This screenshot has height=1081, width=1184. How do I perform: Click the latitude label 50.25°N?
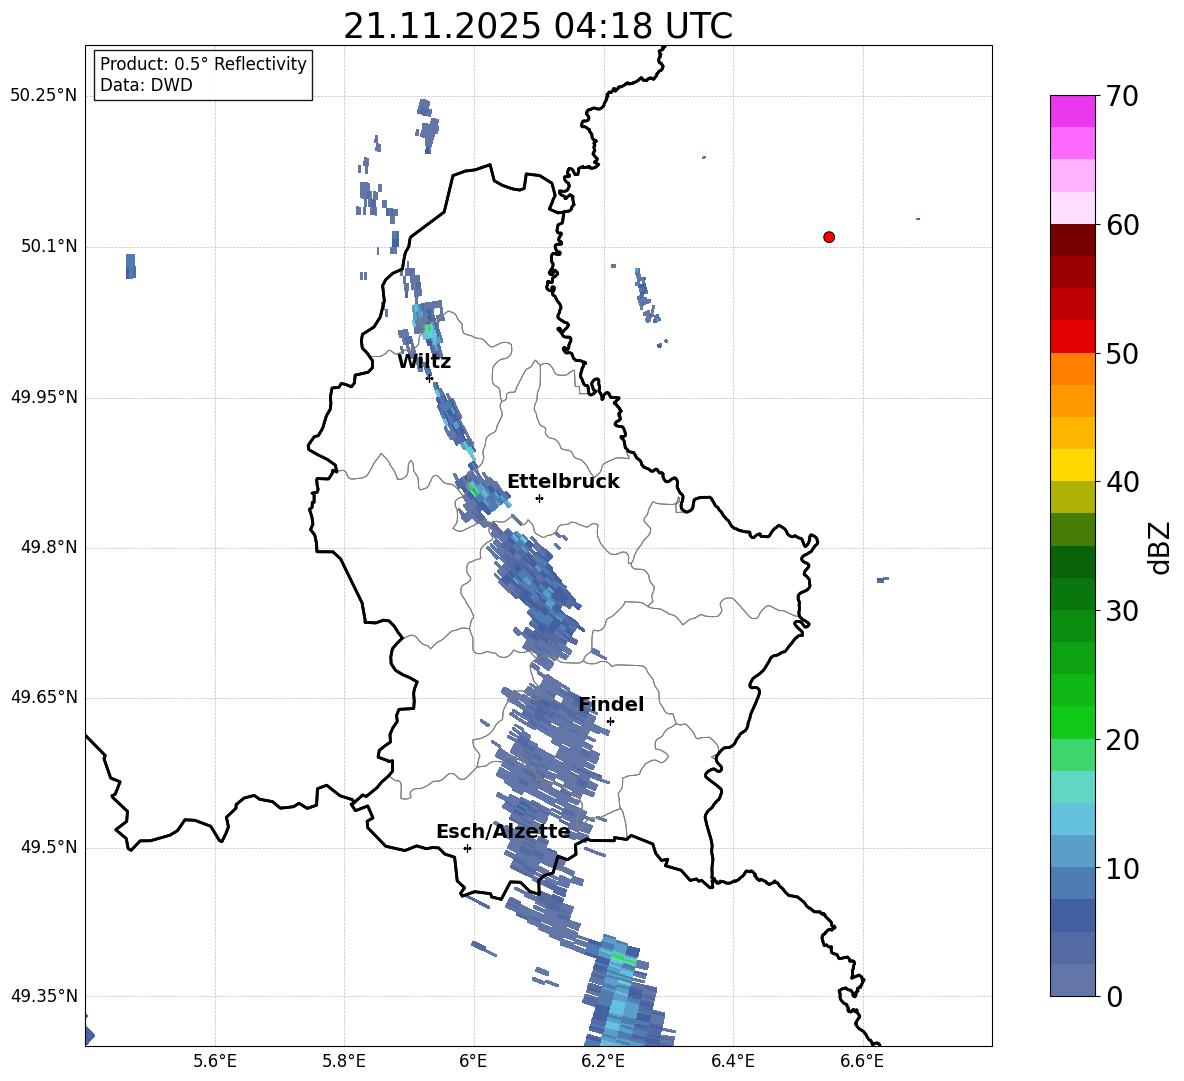[x=44, y=96]
